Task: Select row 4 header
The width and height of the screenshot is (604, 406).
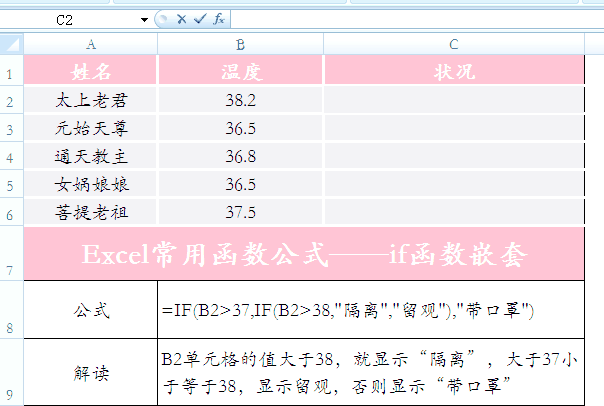Action: (10, 156)
